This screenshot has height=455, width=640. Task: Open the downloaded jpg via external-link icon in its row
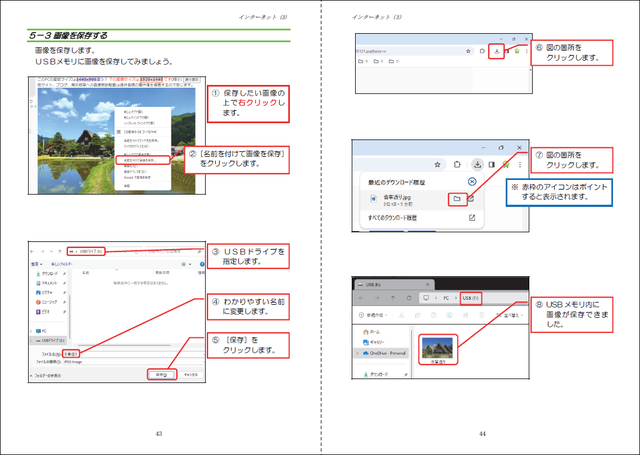click(471, 199)
